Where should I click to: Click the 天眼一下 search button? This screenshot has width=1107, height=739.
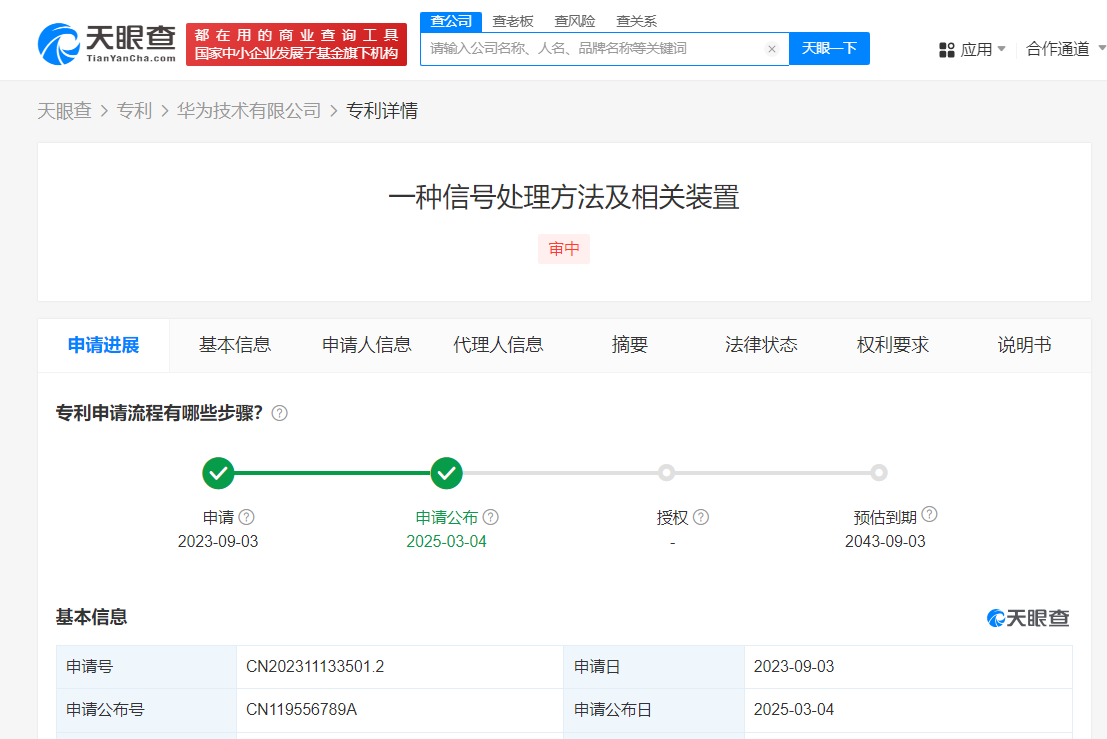tap(829, 49)
